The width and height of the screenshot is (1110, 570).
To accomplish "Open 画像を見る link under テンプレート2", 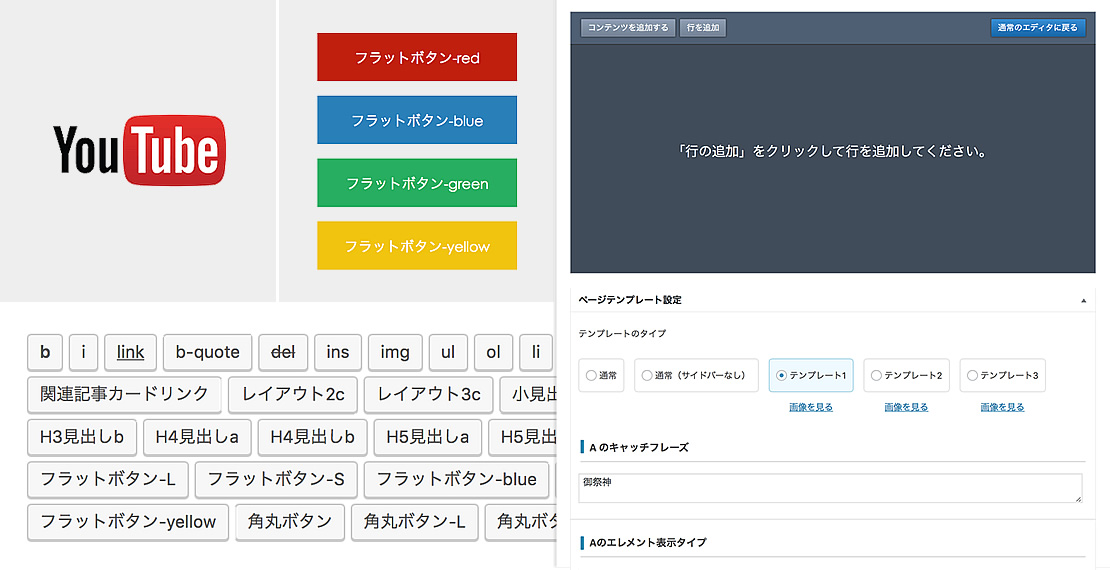I will click(x=906, y=407).
